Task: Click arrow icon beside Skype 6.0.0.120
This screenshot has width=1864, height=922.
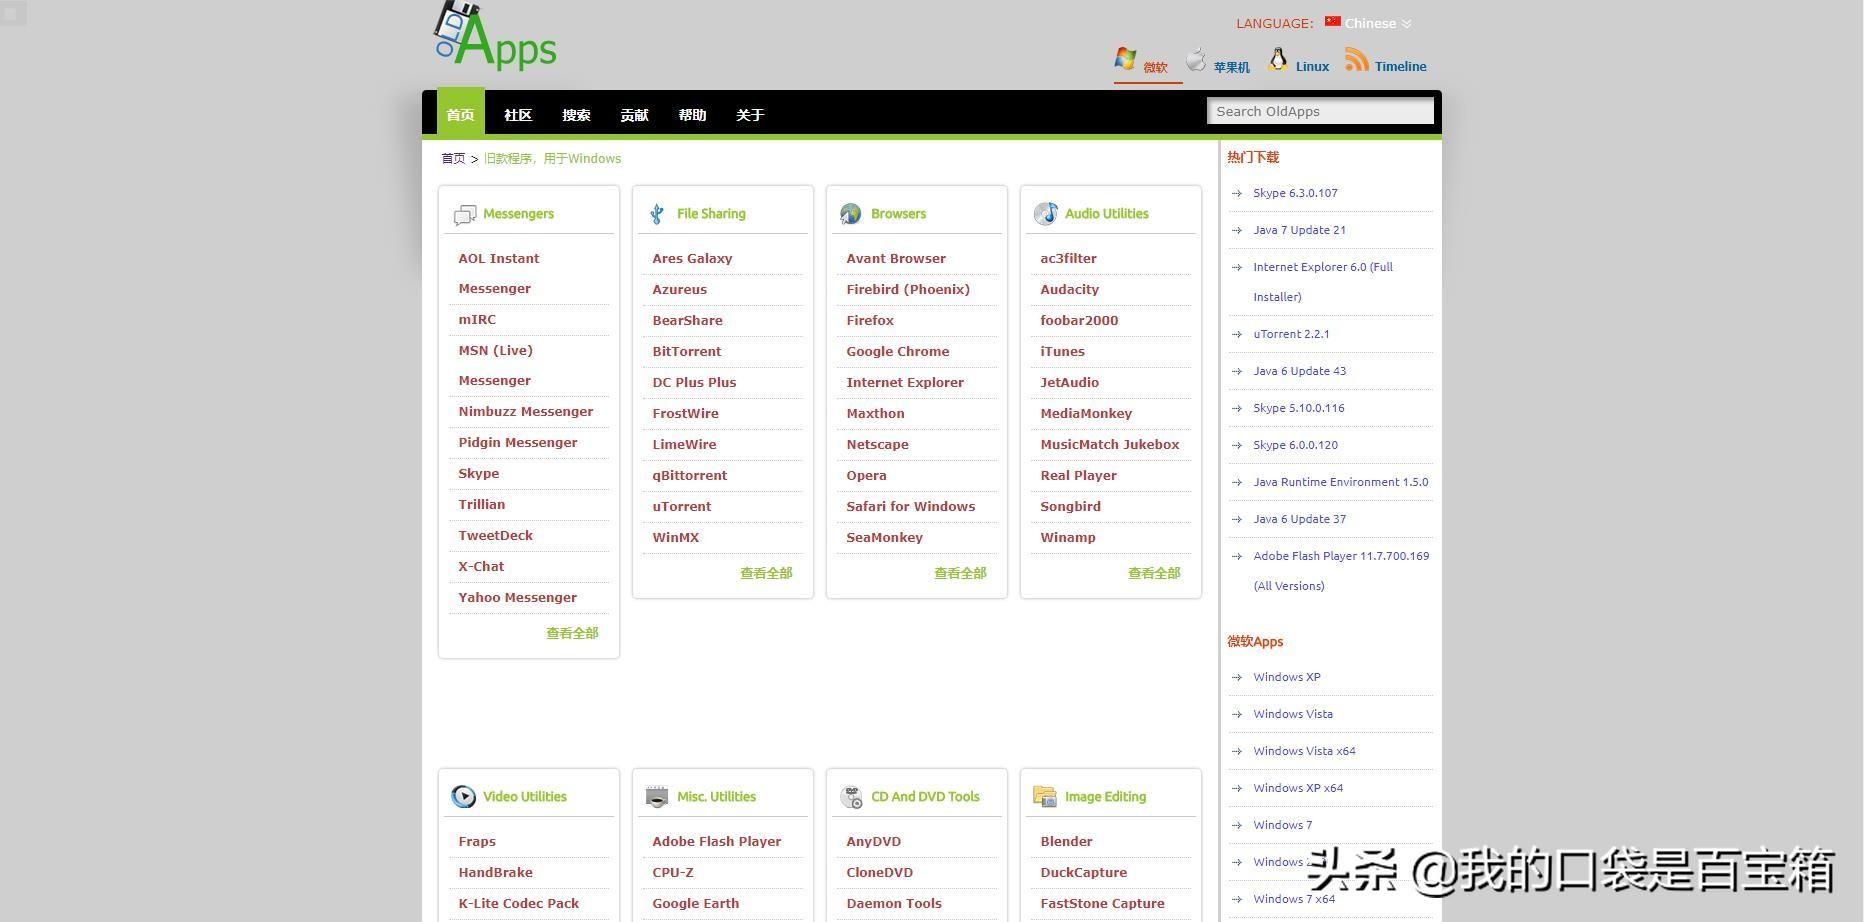Action: (1237, 445)
